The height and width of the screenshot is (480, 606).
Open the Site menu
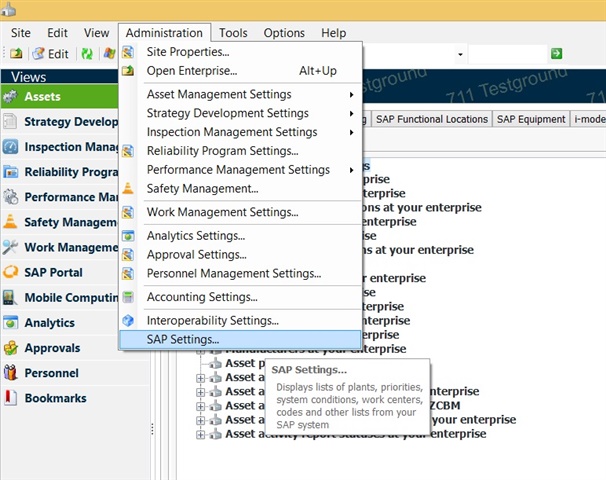(21, 33)
